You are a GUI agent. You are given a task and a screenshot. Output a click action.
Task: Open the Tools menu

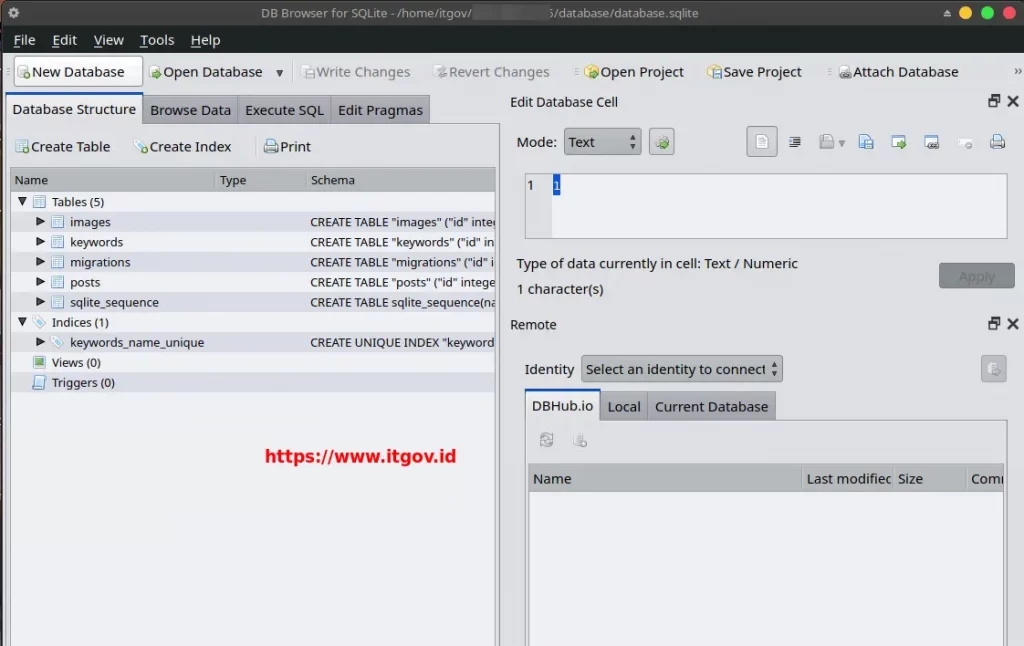tap(156, 40)
